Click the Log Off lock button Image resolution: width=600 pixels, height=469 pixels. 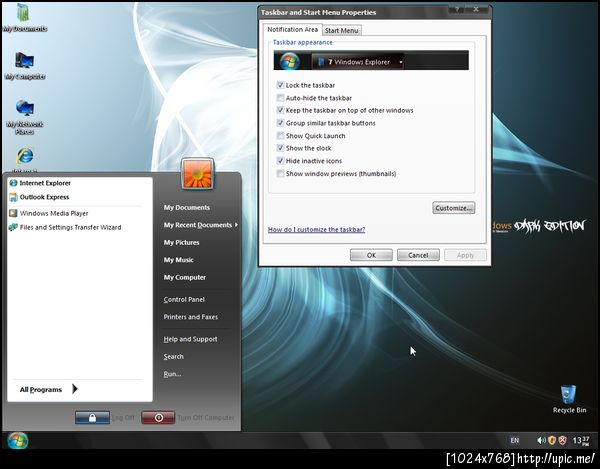pyautogui.click(x=92, y=418)
